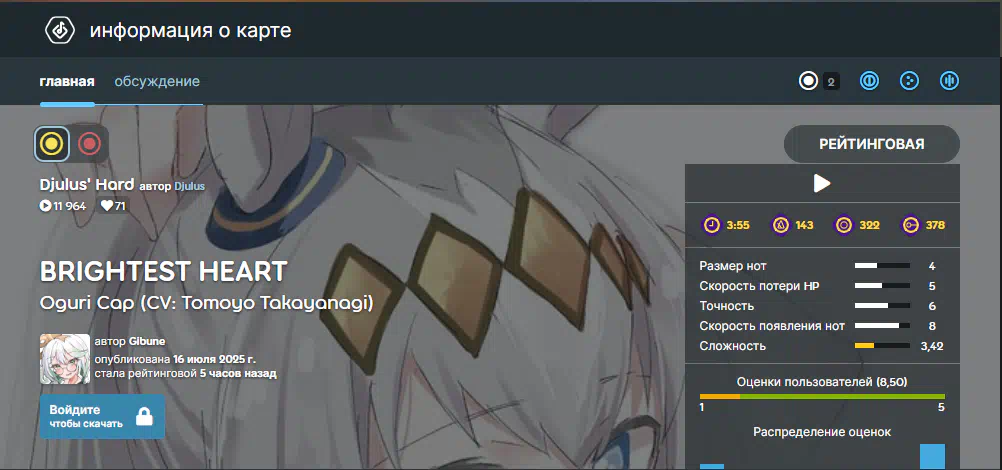
Task: Click the BPM icon showing 143
Action: (781, 225)
